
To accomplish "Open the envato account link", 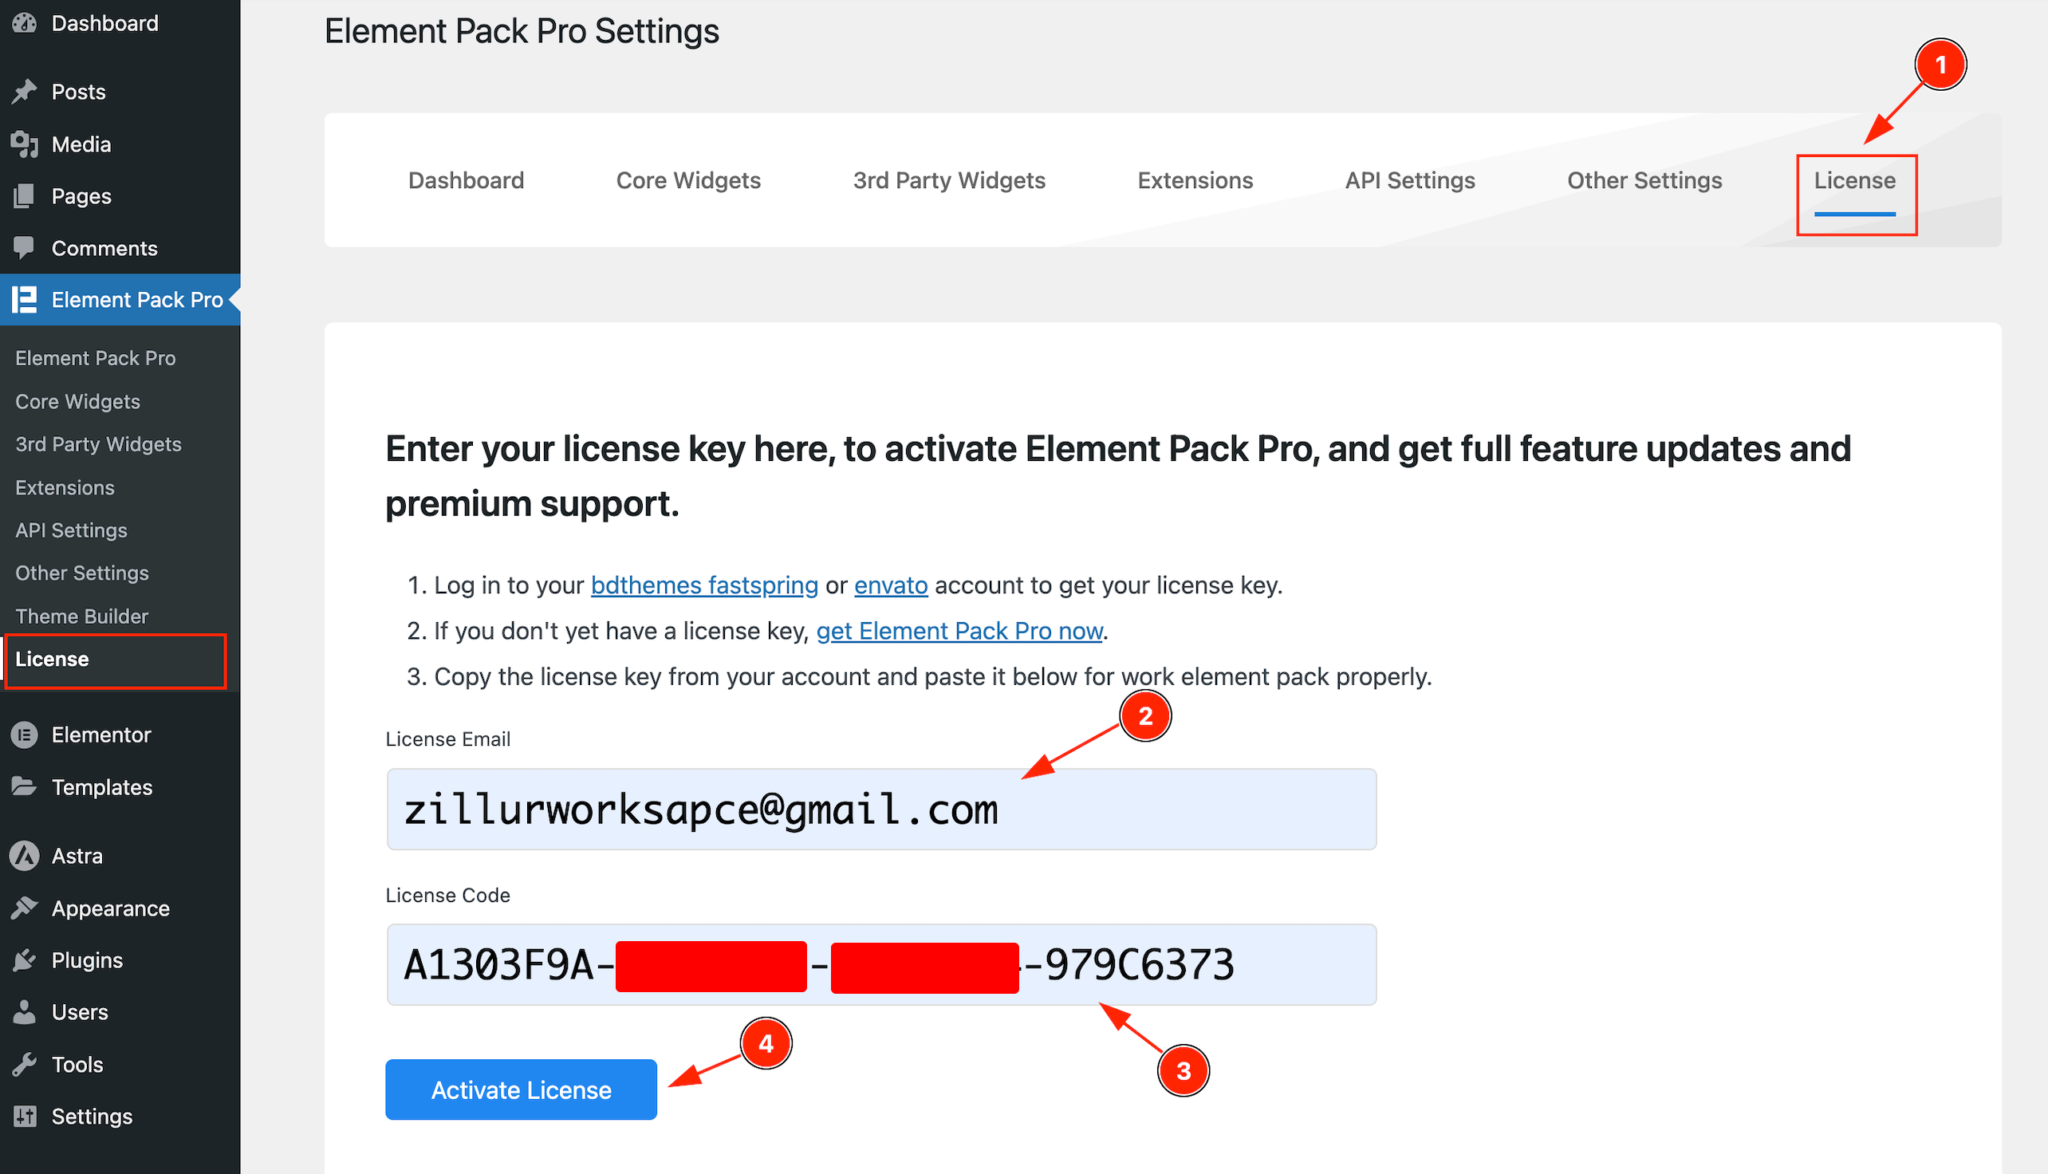I will (890, 585).
